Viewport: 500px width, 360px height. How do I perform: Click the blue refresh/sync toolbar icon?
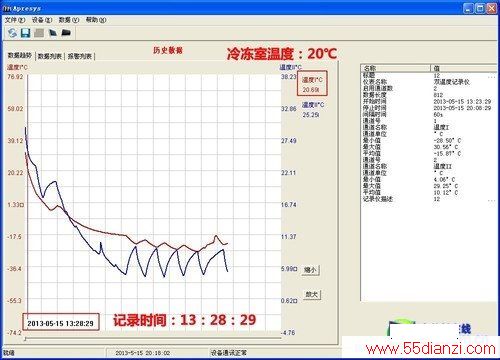12,33
